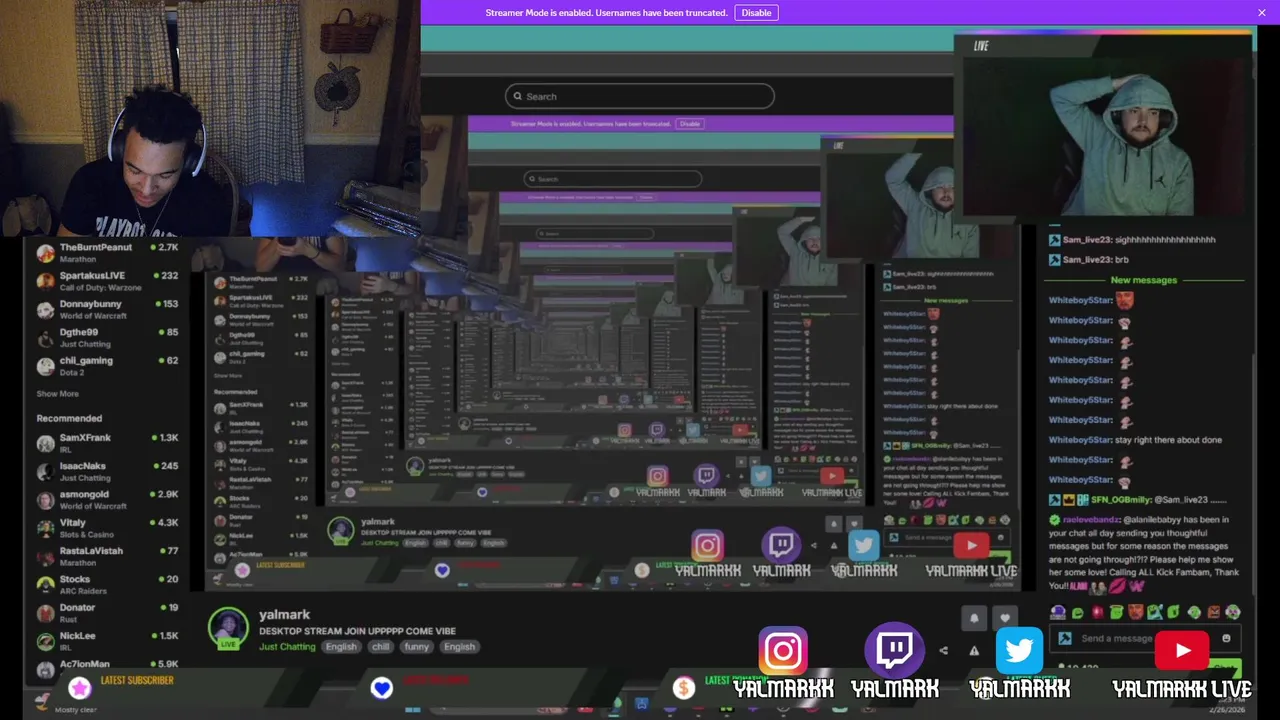Click IsaacNaks avatar in sidebar
1280x720 pixels.
(x=45, y=472)
